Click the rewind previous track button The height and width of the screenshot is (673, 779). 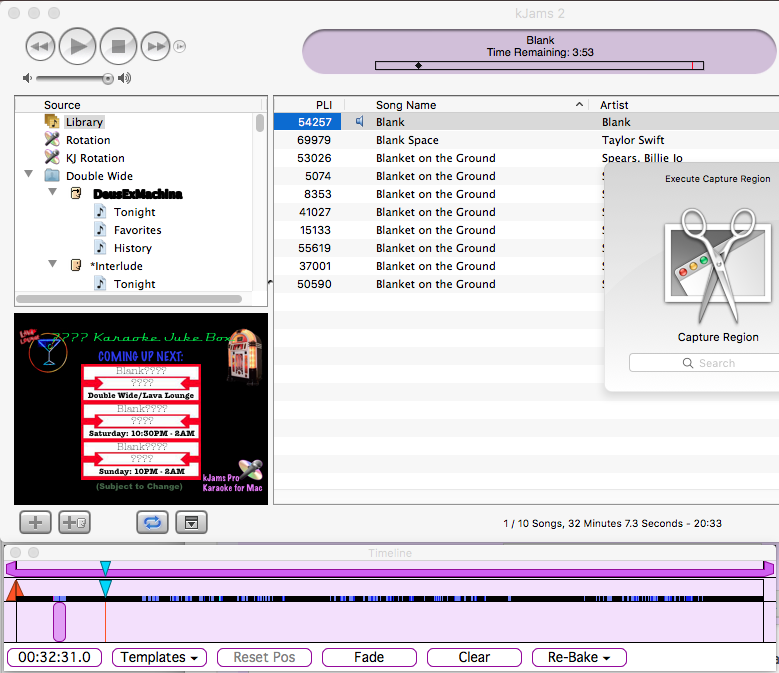click(x=39, y=46)
